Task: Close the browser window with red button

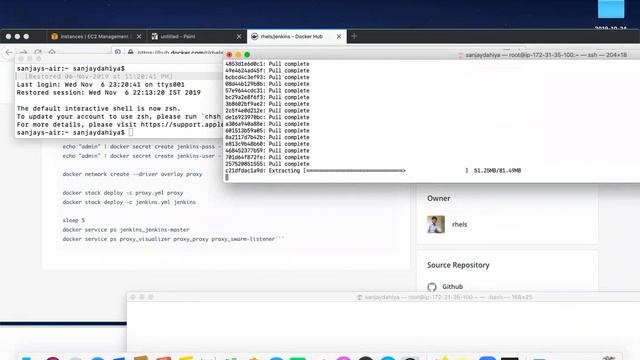Action: (8, 36)
